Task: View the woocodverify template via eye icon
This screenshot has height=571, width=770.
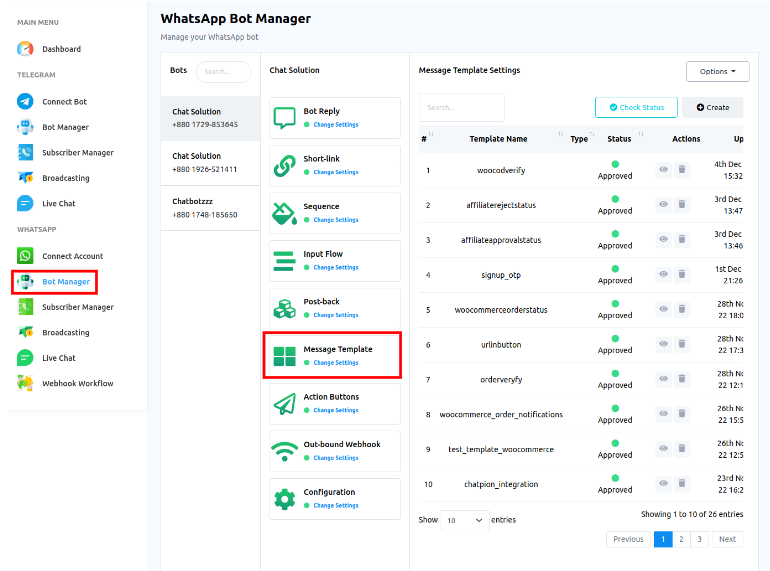Action: point(663,169)
